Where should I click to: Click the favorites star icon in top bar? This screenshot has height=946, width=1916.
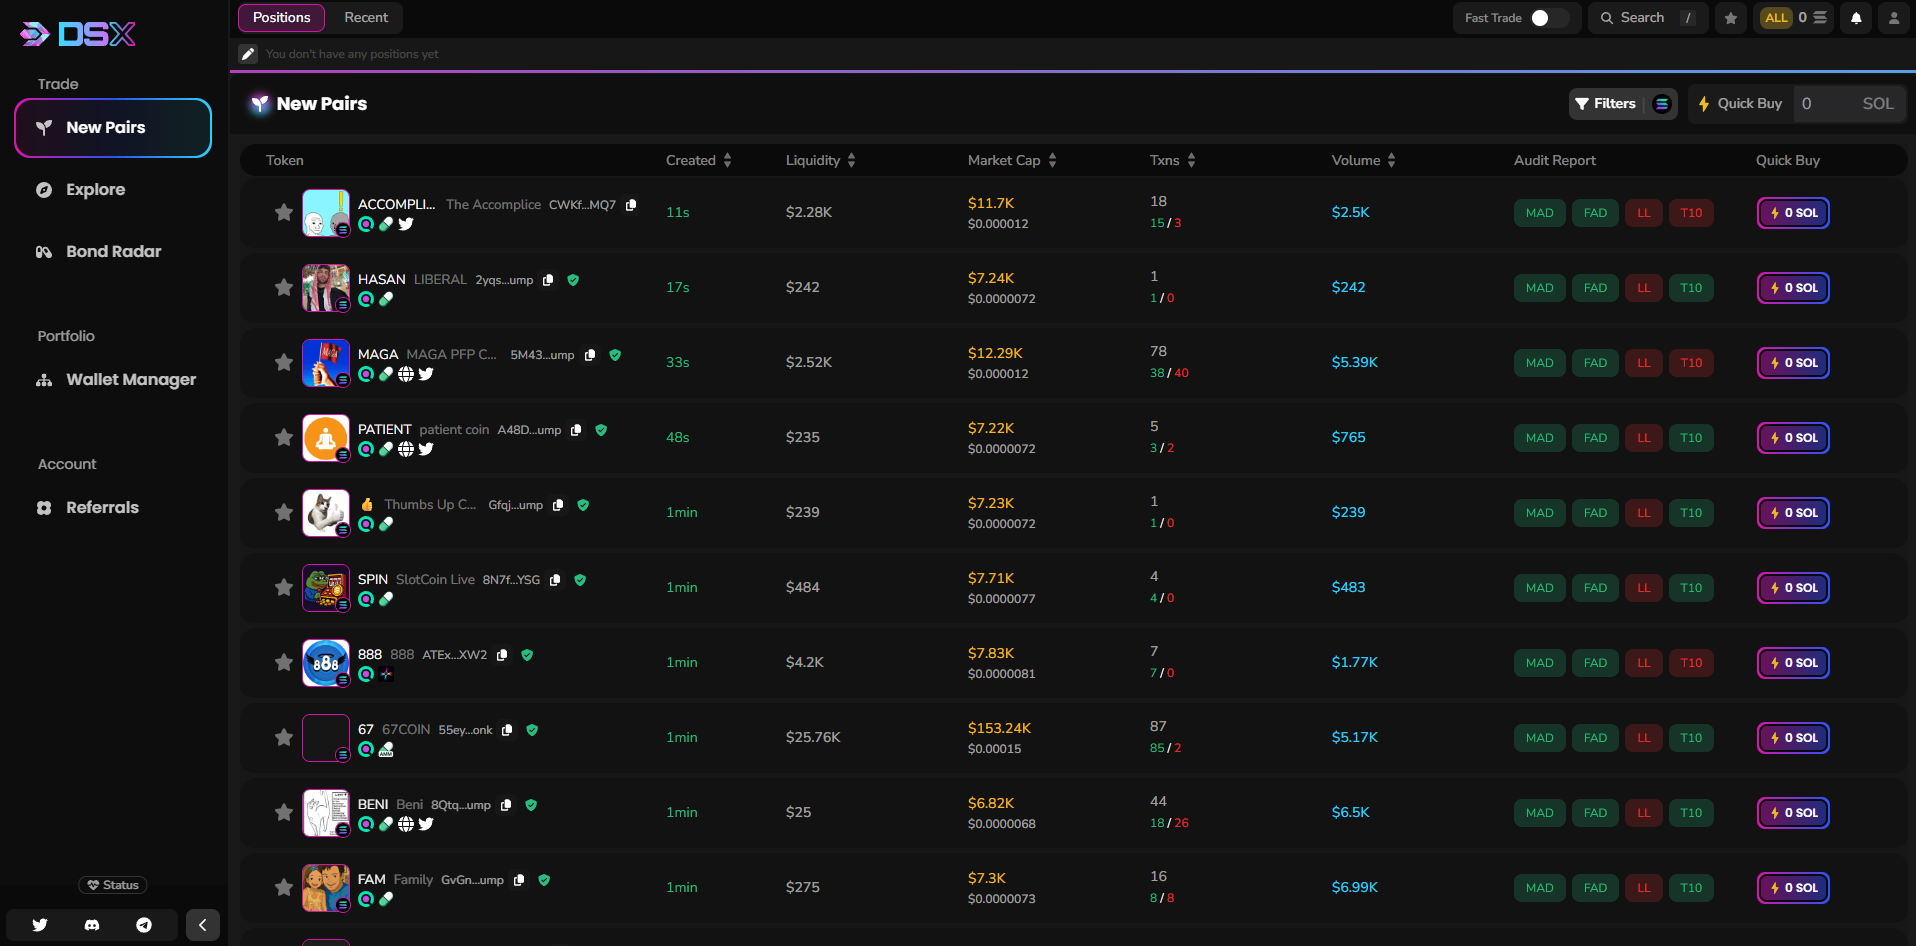click(1731, 18)
